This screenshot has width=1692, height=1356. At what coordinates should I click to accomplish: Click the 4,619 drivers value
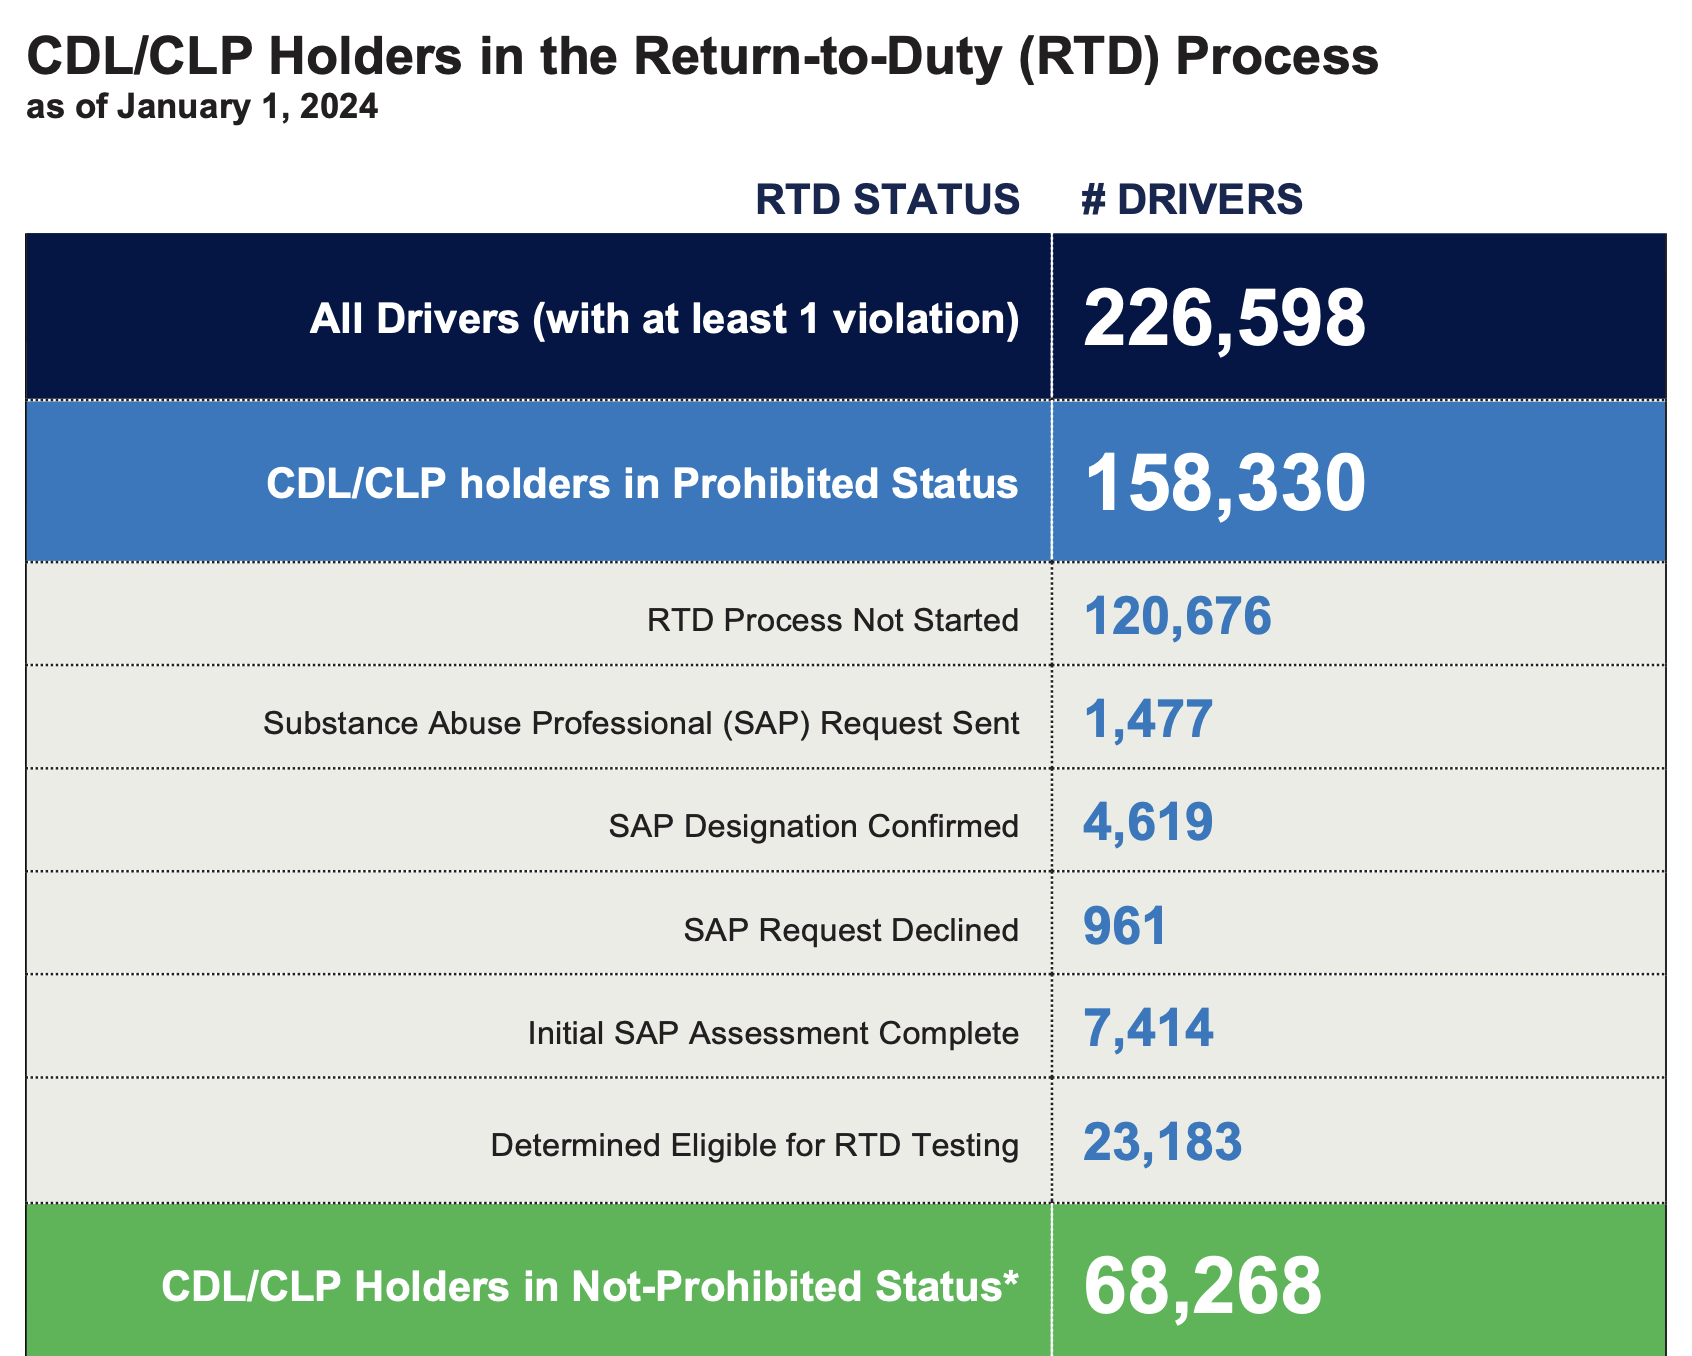1148,822
